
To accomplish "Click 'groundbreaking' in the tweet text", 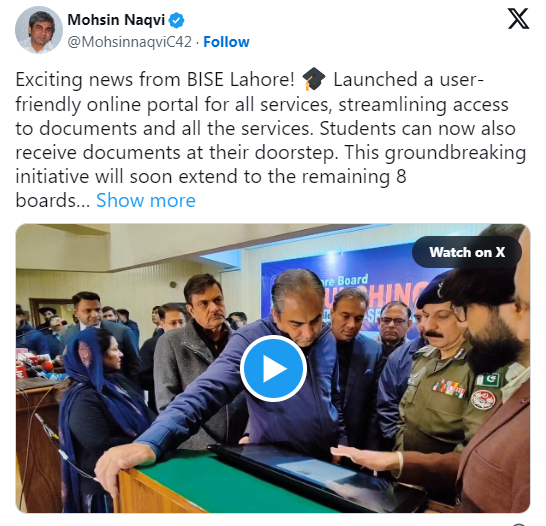I will click(455, 153).
